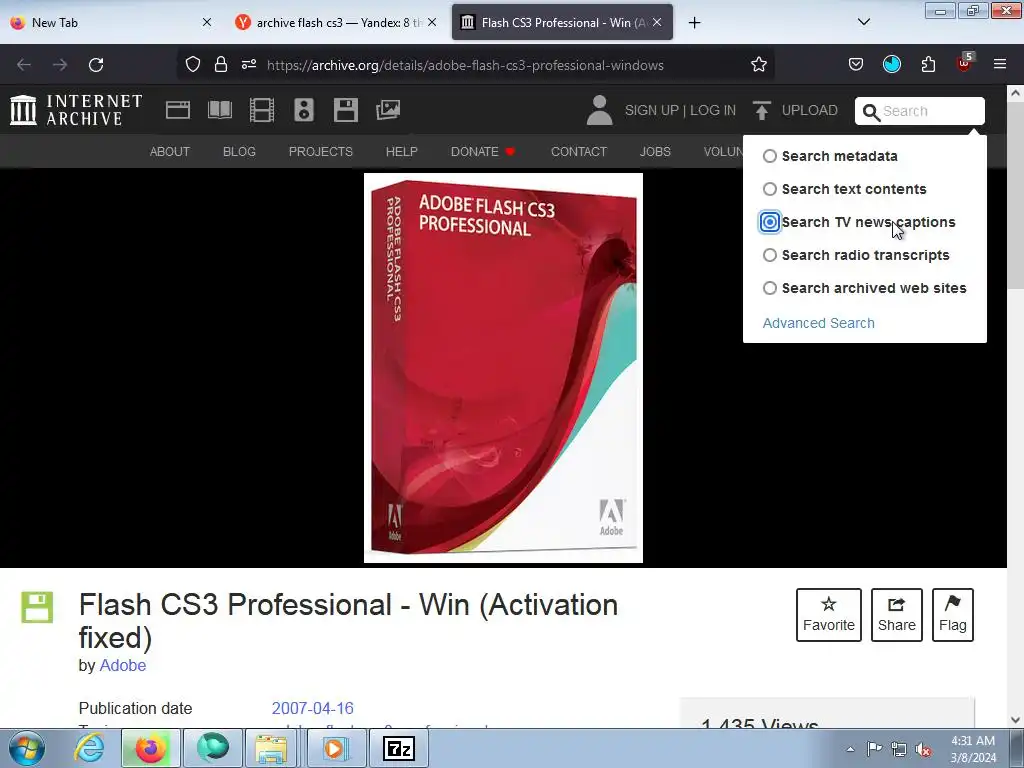
Task: Click the SIGN UP link
Action: pos(652,110)
